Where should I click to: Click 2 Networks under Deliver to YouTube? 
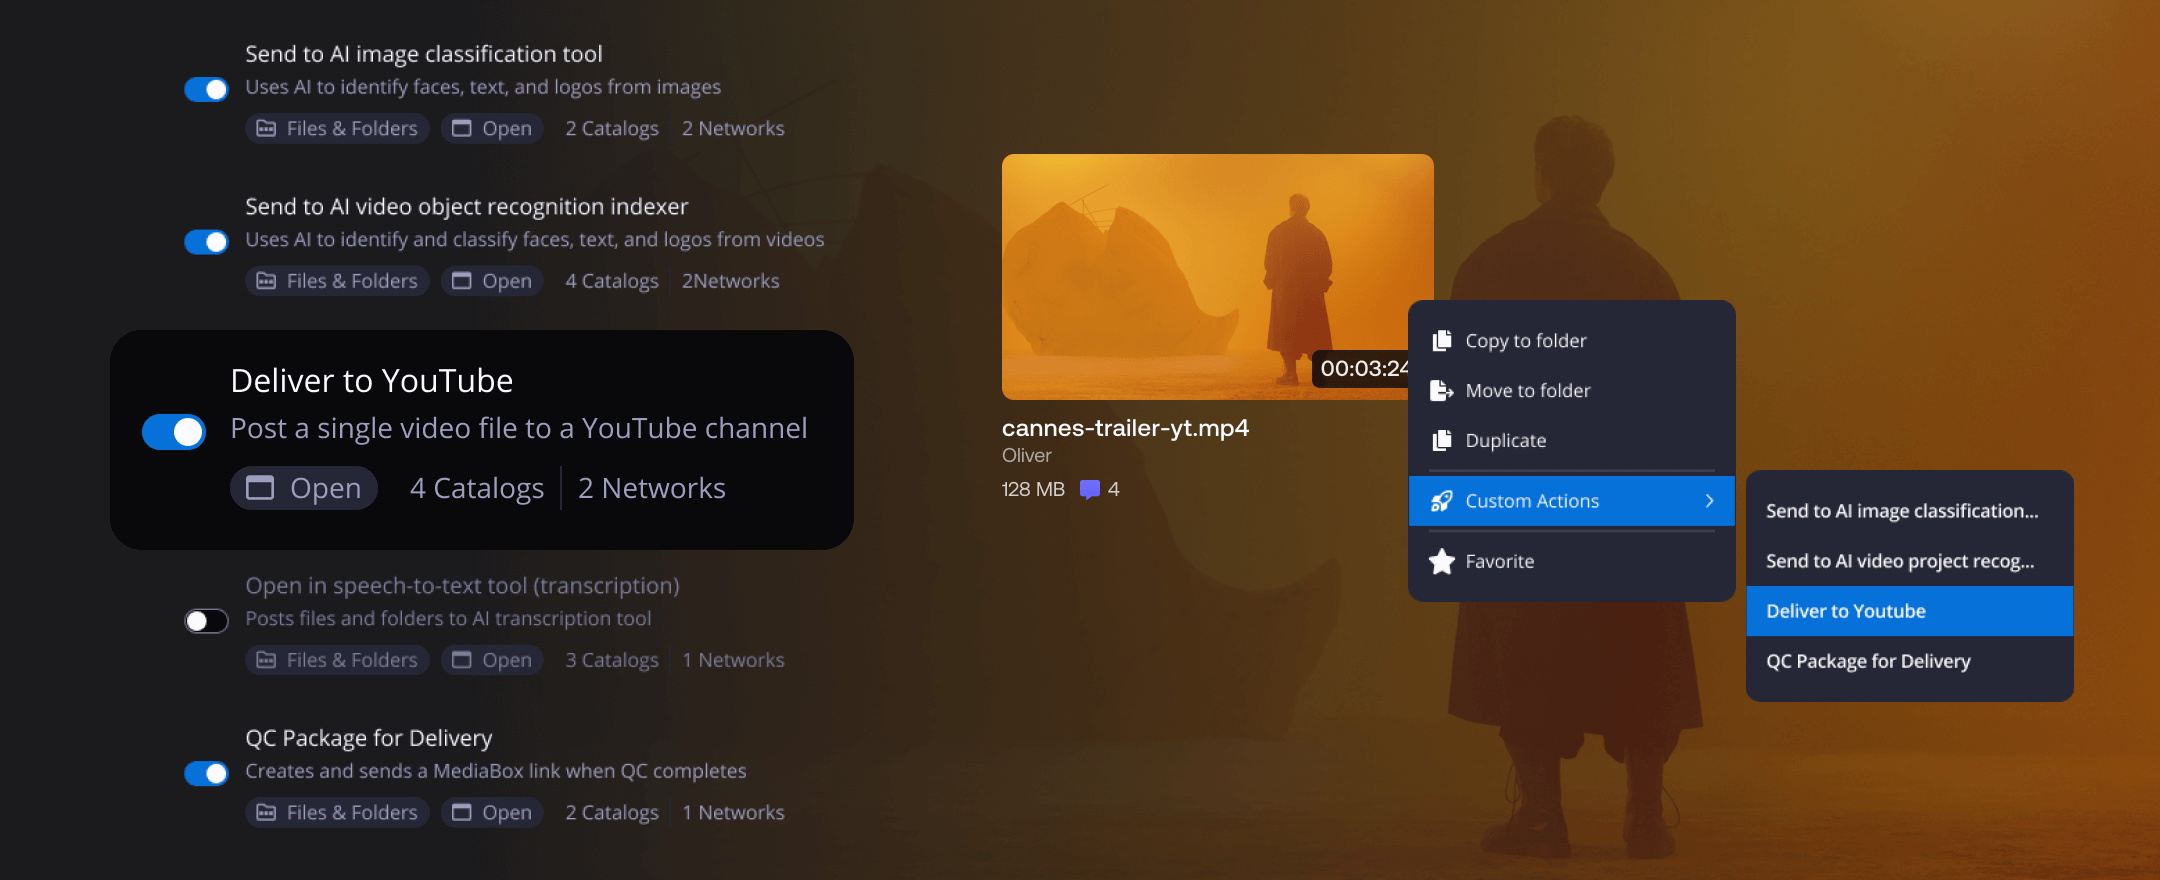(652, 488)
